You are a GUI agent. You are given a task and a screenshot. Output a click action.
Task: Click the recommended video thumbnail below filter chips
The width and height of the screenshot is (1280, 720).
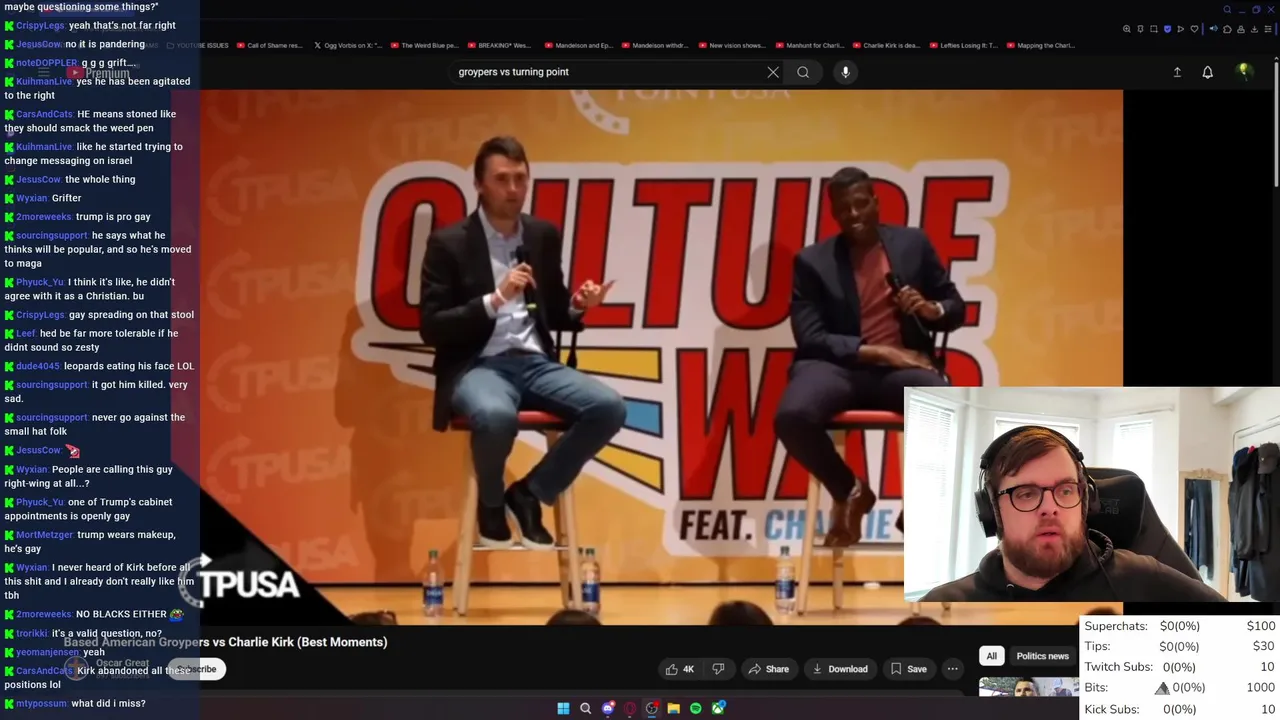coord(1028,687)
